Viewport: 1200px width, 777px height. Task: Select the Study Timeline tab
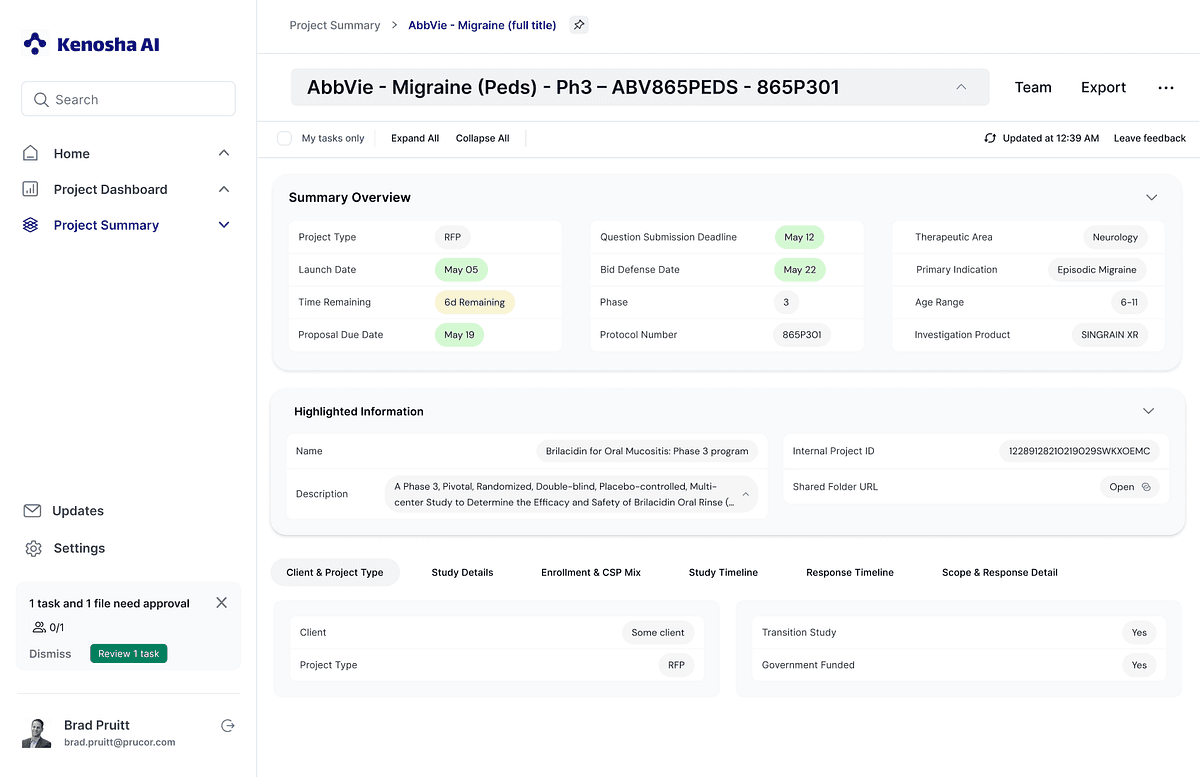tap(723, 572)
